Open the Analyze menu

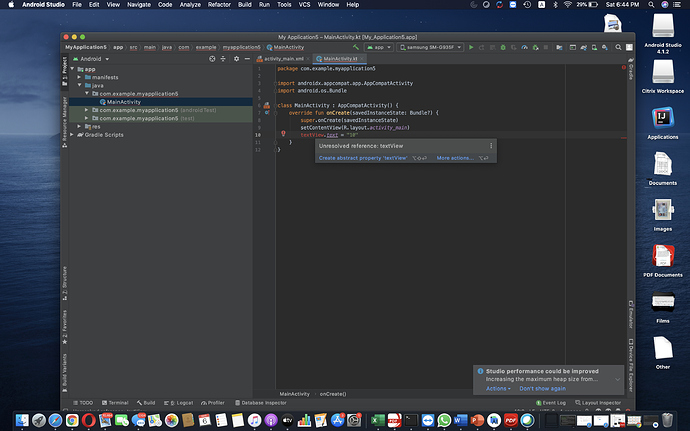[x=190, y=4]
